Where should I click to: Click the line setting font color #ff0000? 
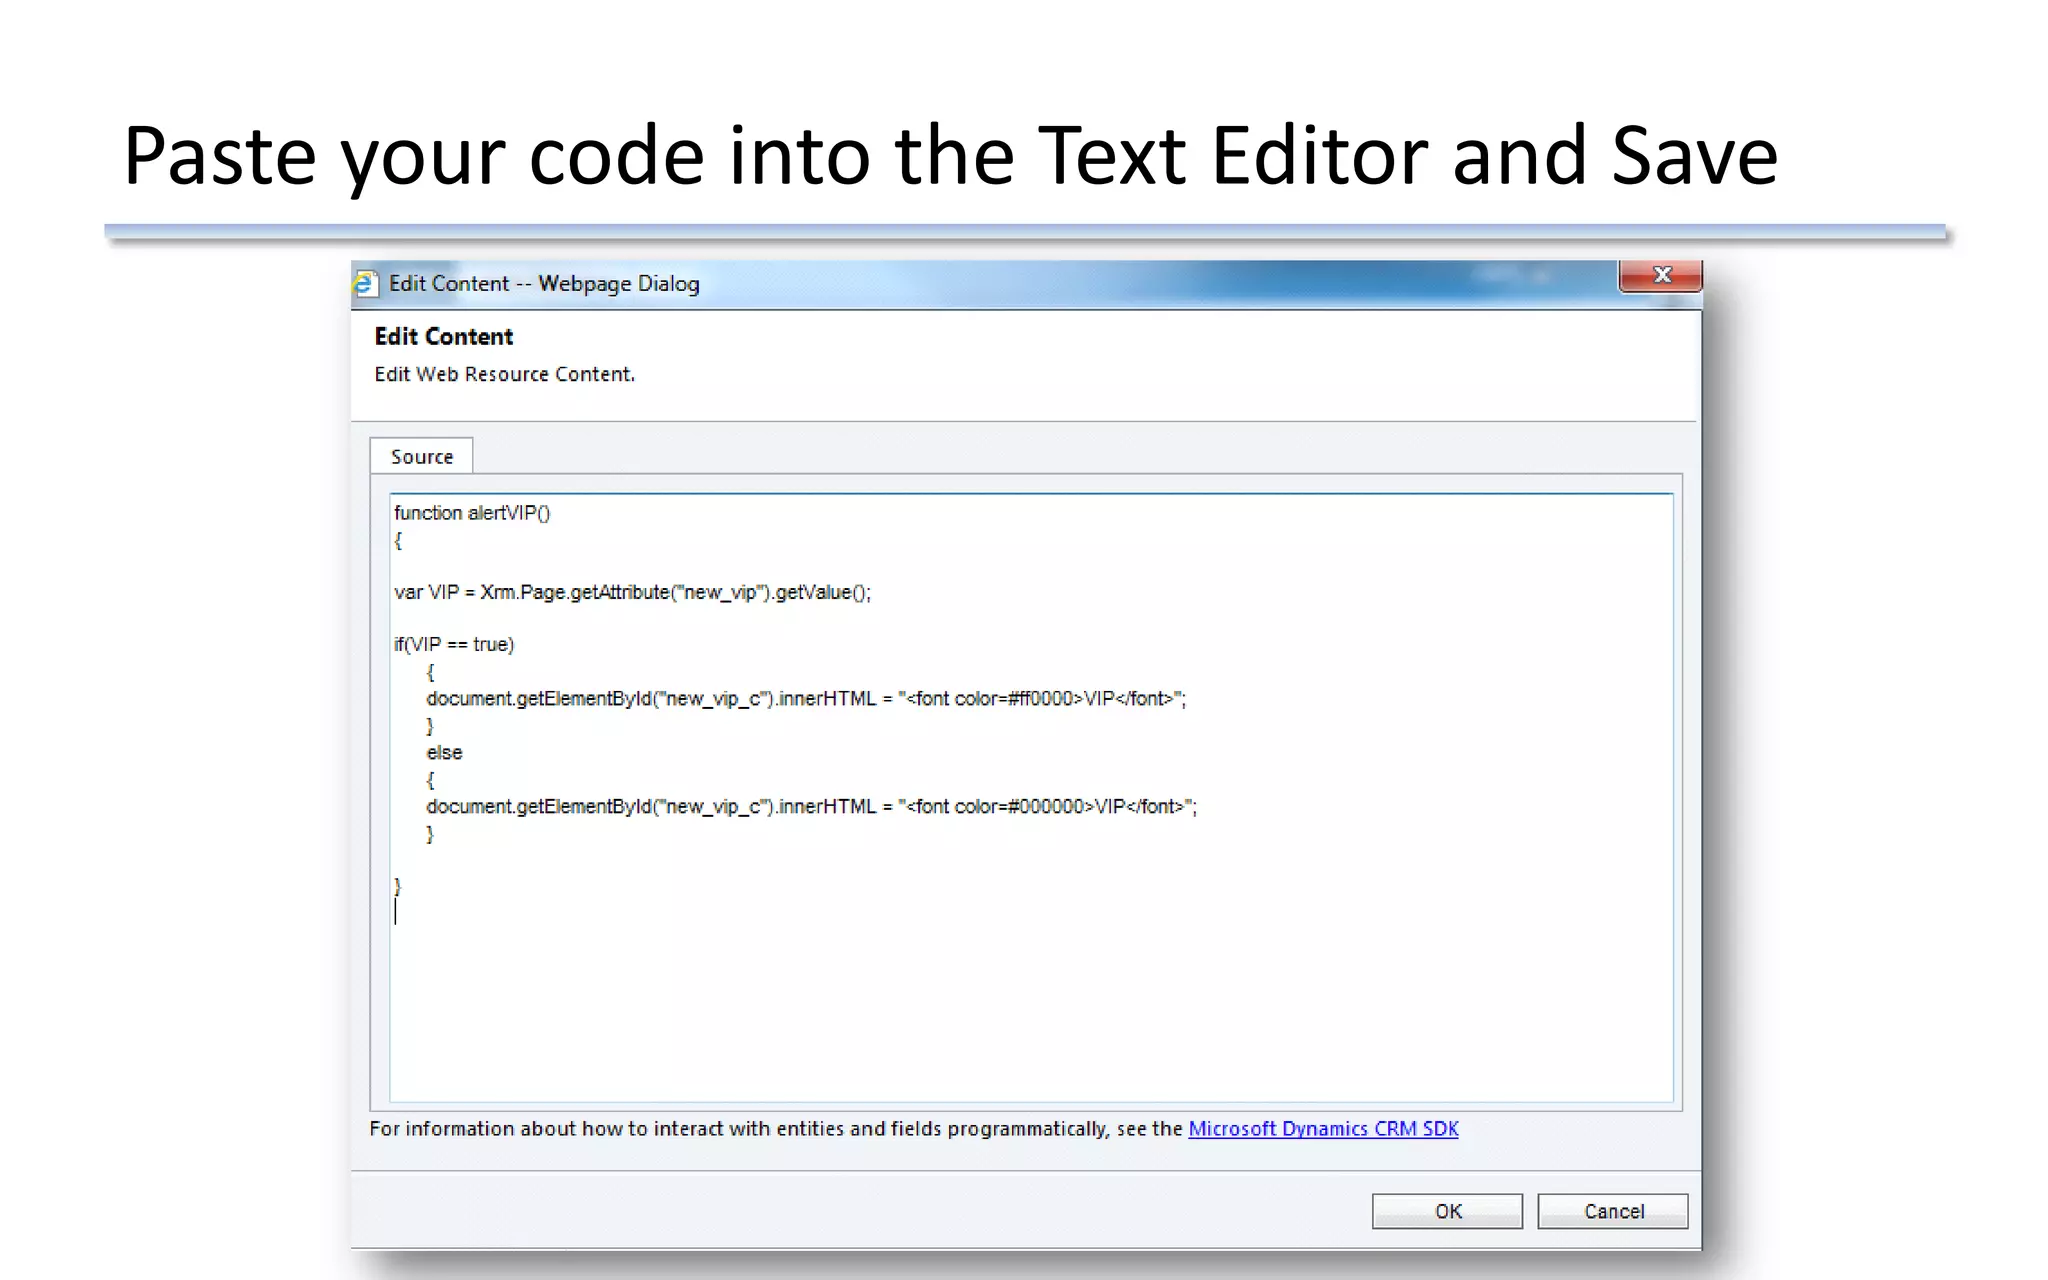pos(805,699)
